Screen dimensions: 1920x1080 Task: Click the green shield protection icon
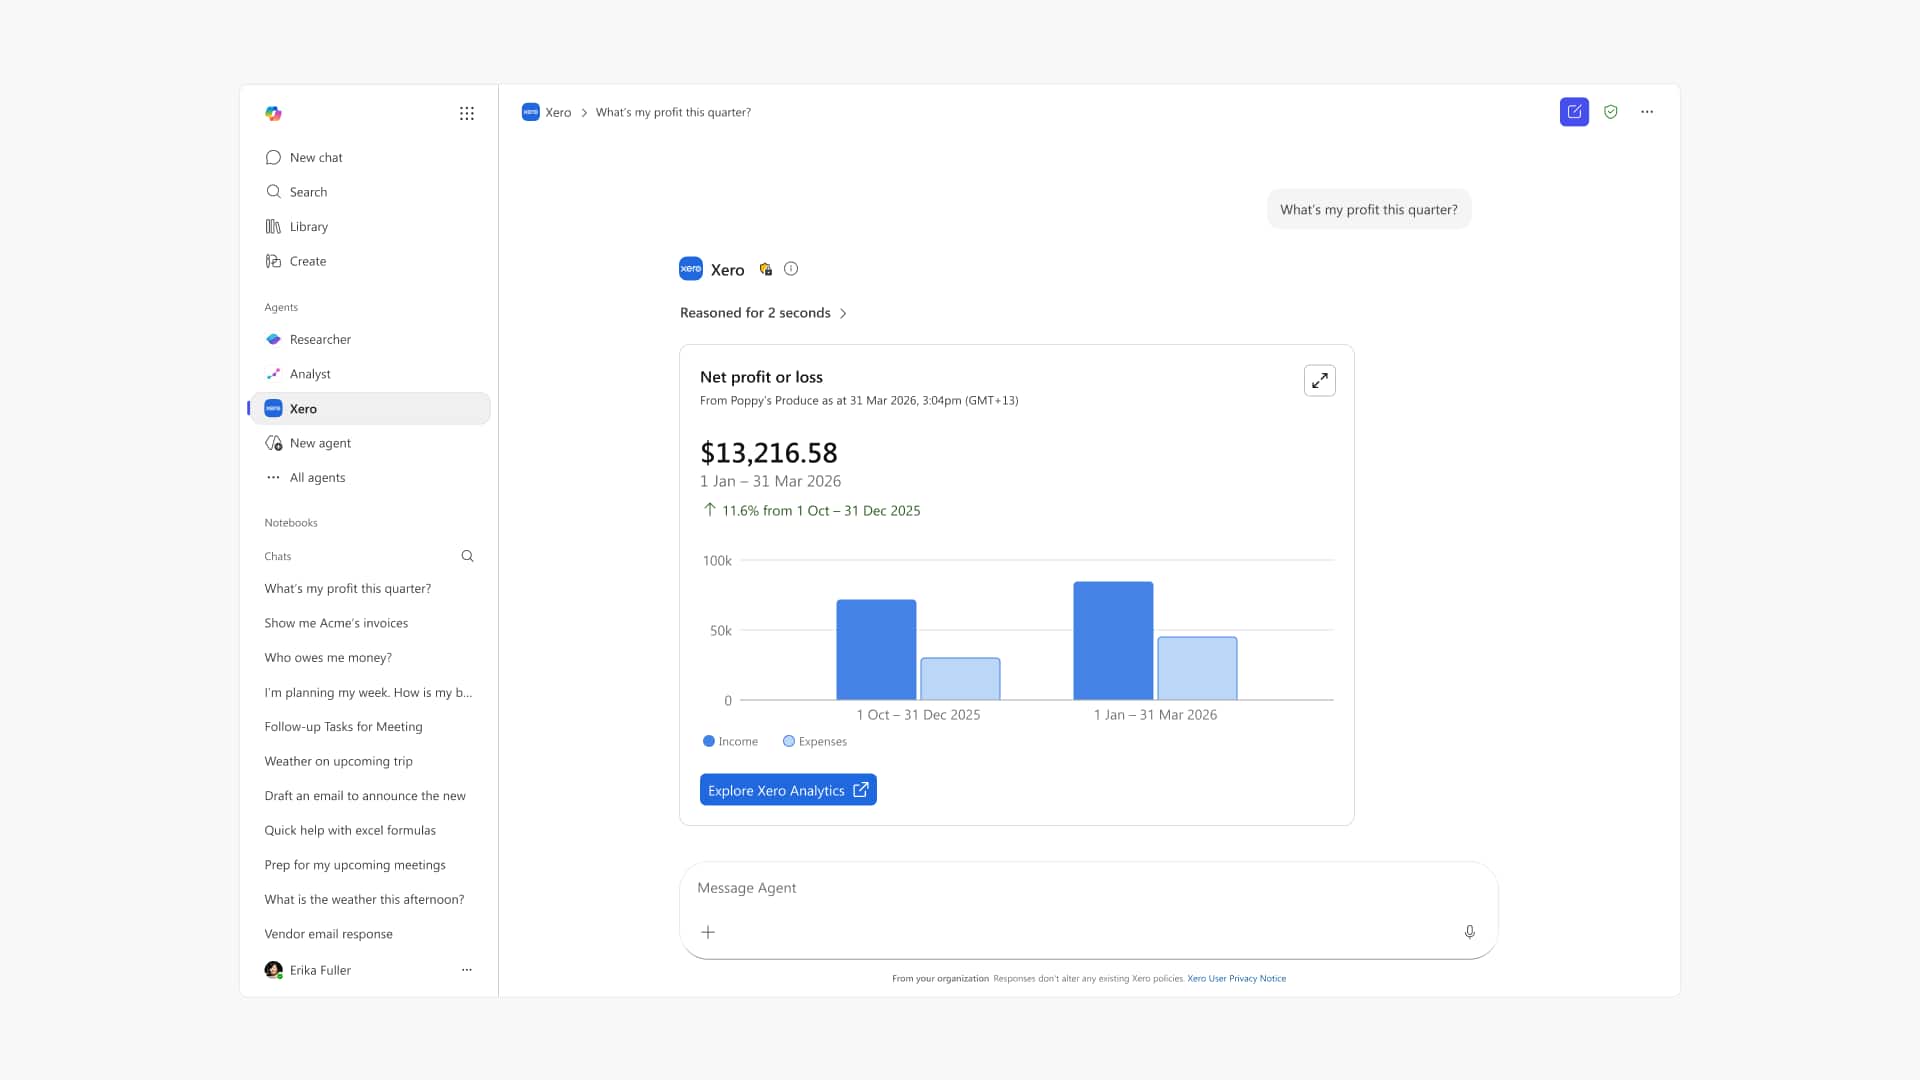coord(1610,112)
